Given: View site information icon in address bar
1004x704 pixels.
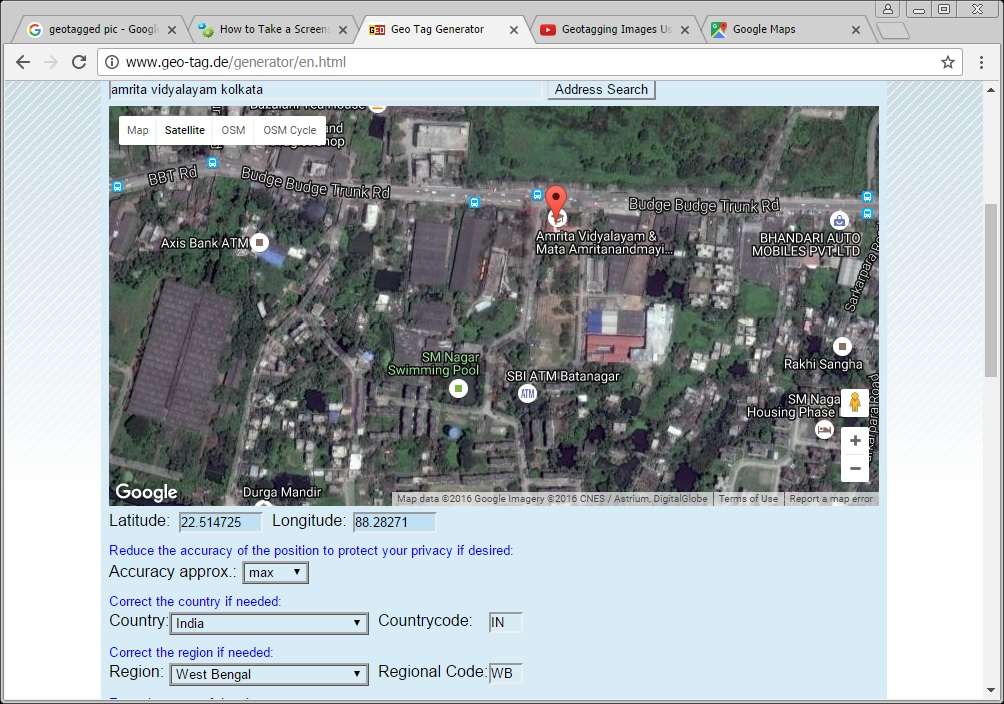Looking at the screenshot, I should click(x=112, y=62).
